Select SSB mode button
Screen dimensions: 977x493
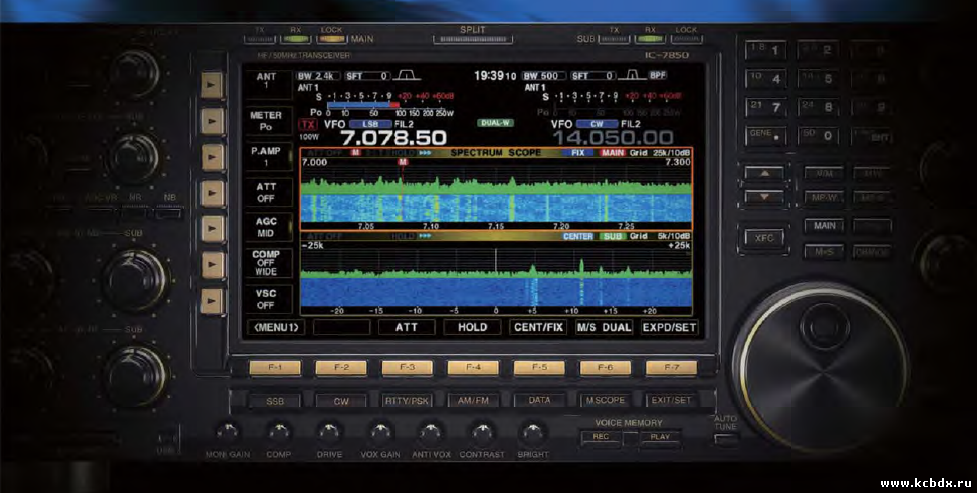click(275, 401)
